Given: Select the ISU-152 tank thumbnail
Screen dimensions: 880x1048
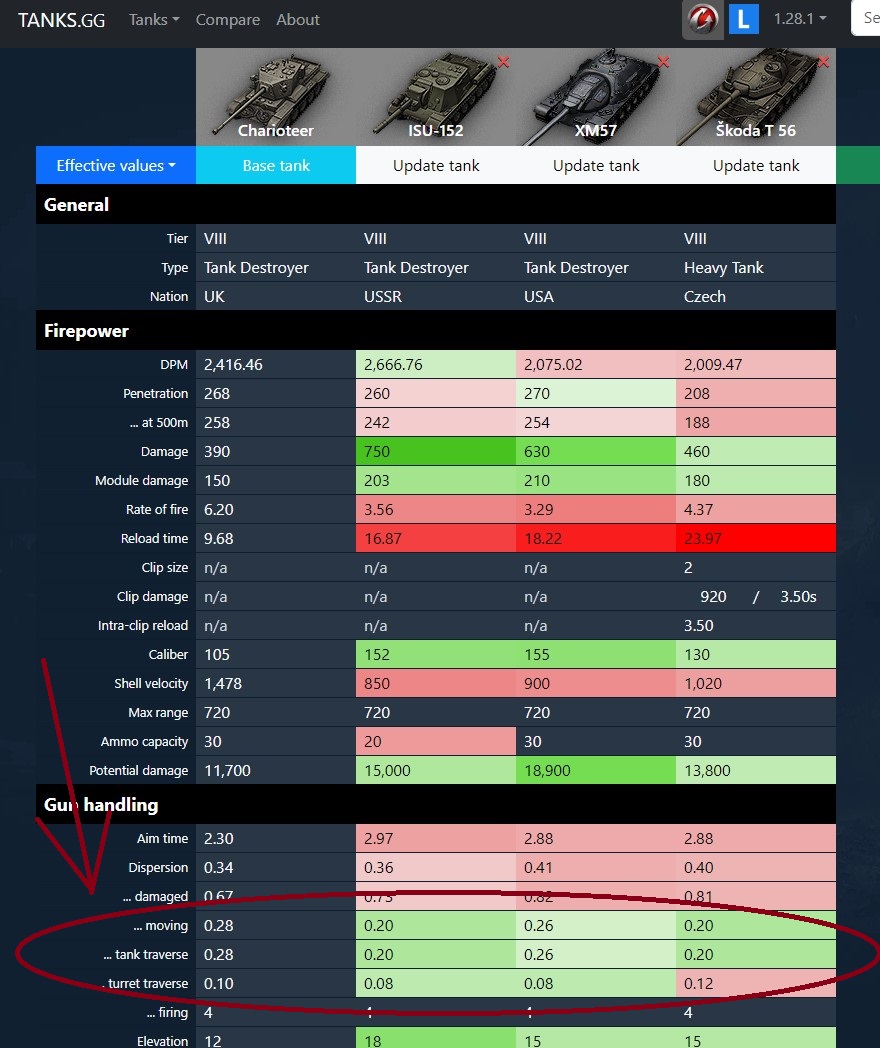Looking at the screenshot, I should [x=436, y=97].
